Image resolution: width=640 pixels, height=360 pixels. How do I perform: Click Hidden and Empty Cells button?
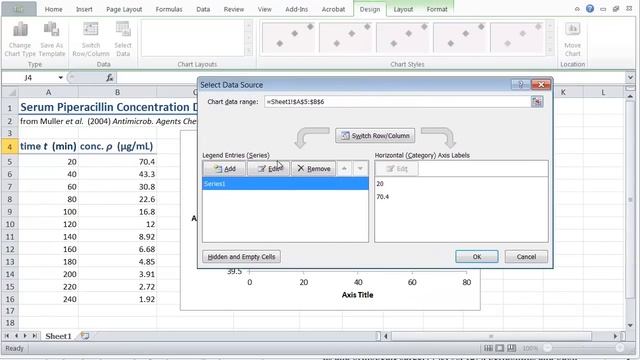click(241, 257)
